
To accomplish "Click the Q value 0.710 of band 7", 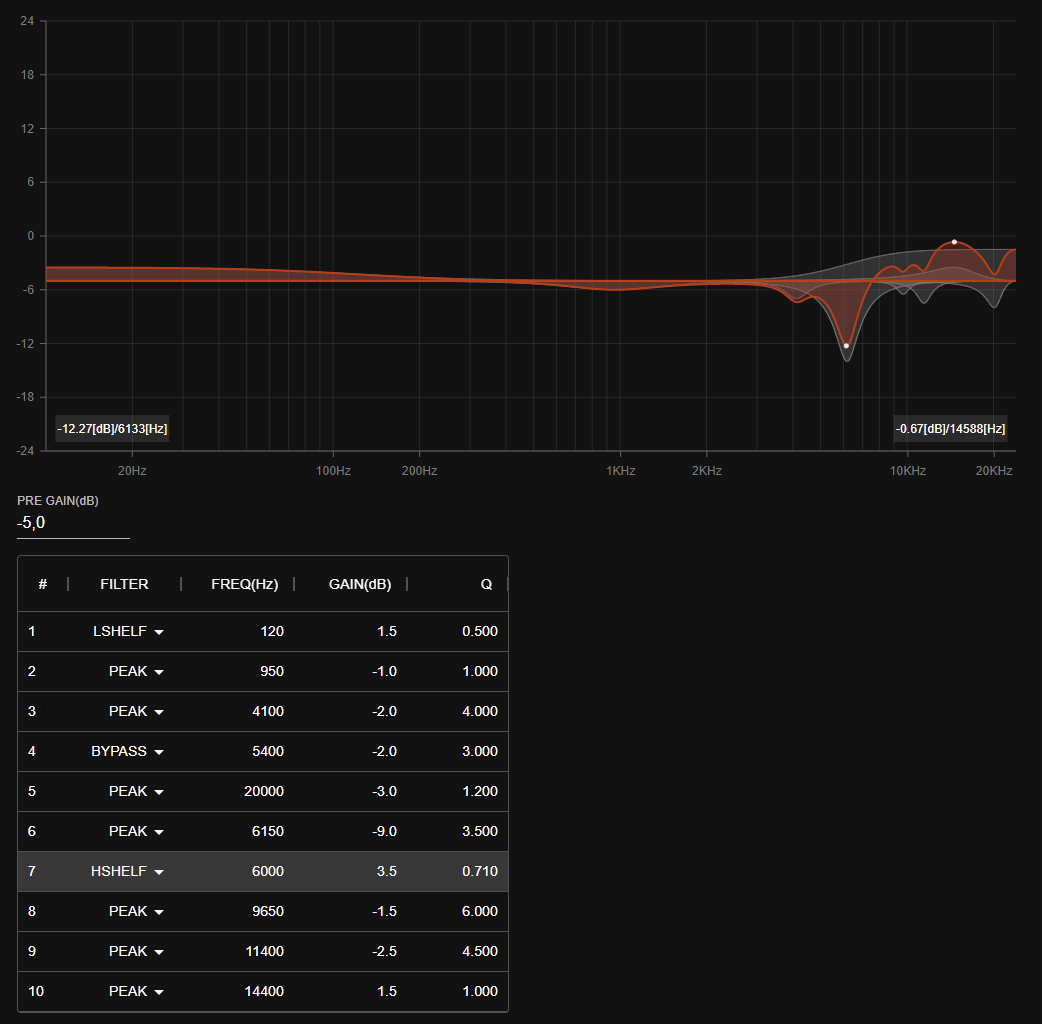I will coord(481,871).
